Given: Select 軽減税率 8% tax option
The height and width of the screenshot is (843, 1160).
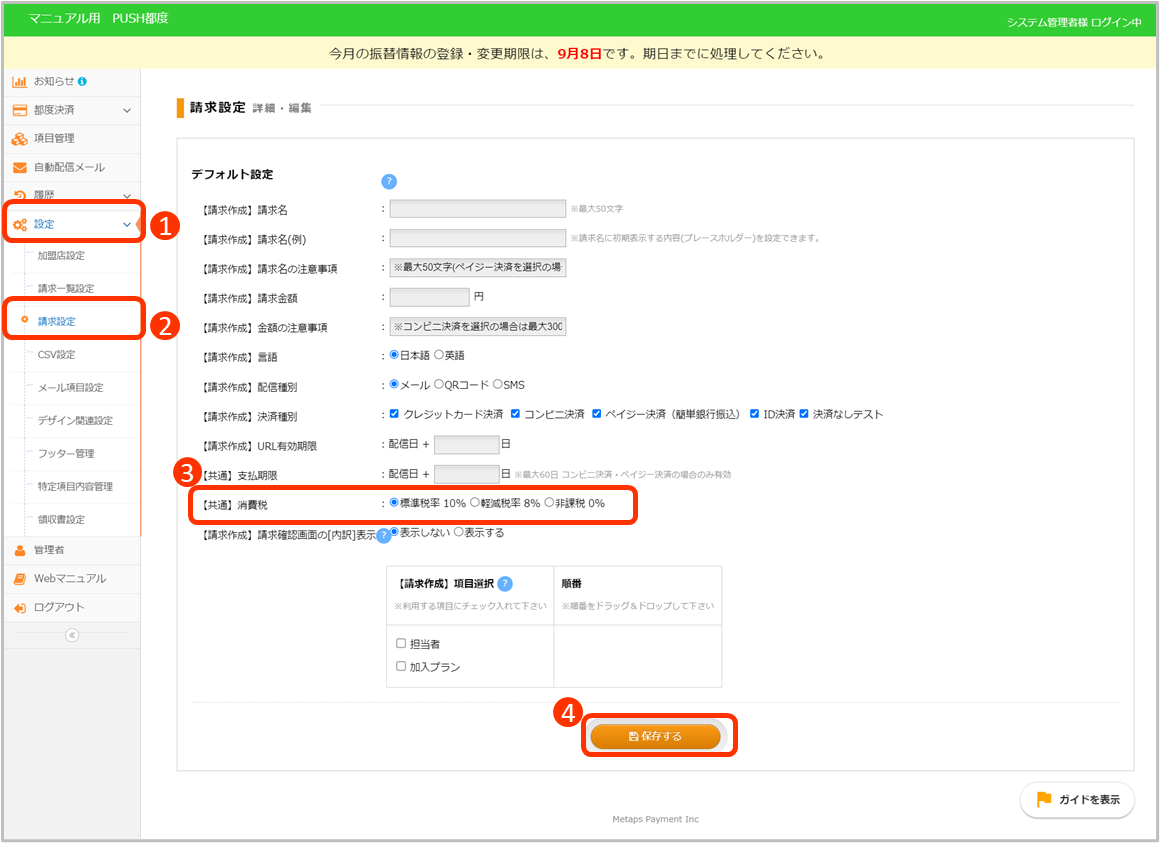Looking at the screenshot, I should click(475, 503).
